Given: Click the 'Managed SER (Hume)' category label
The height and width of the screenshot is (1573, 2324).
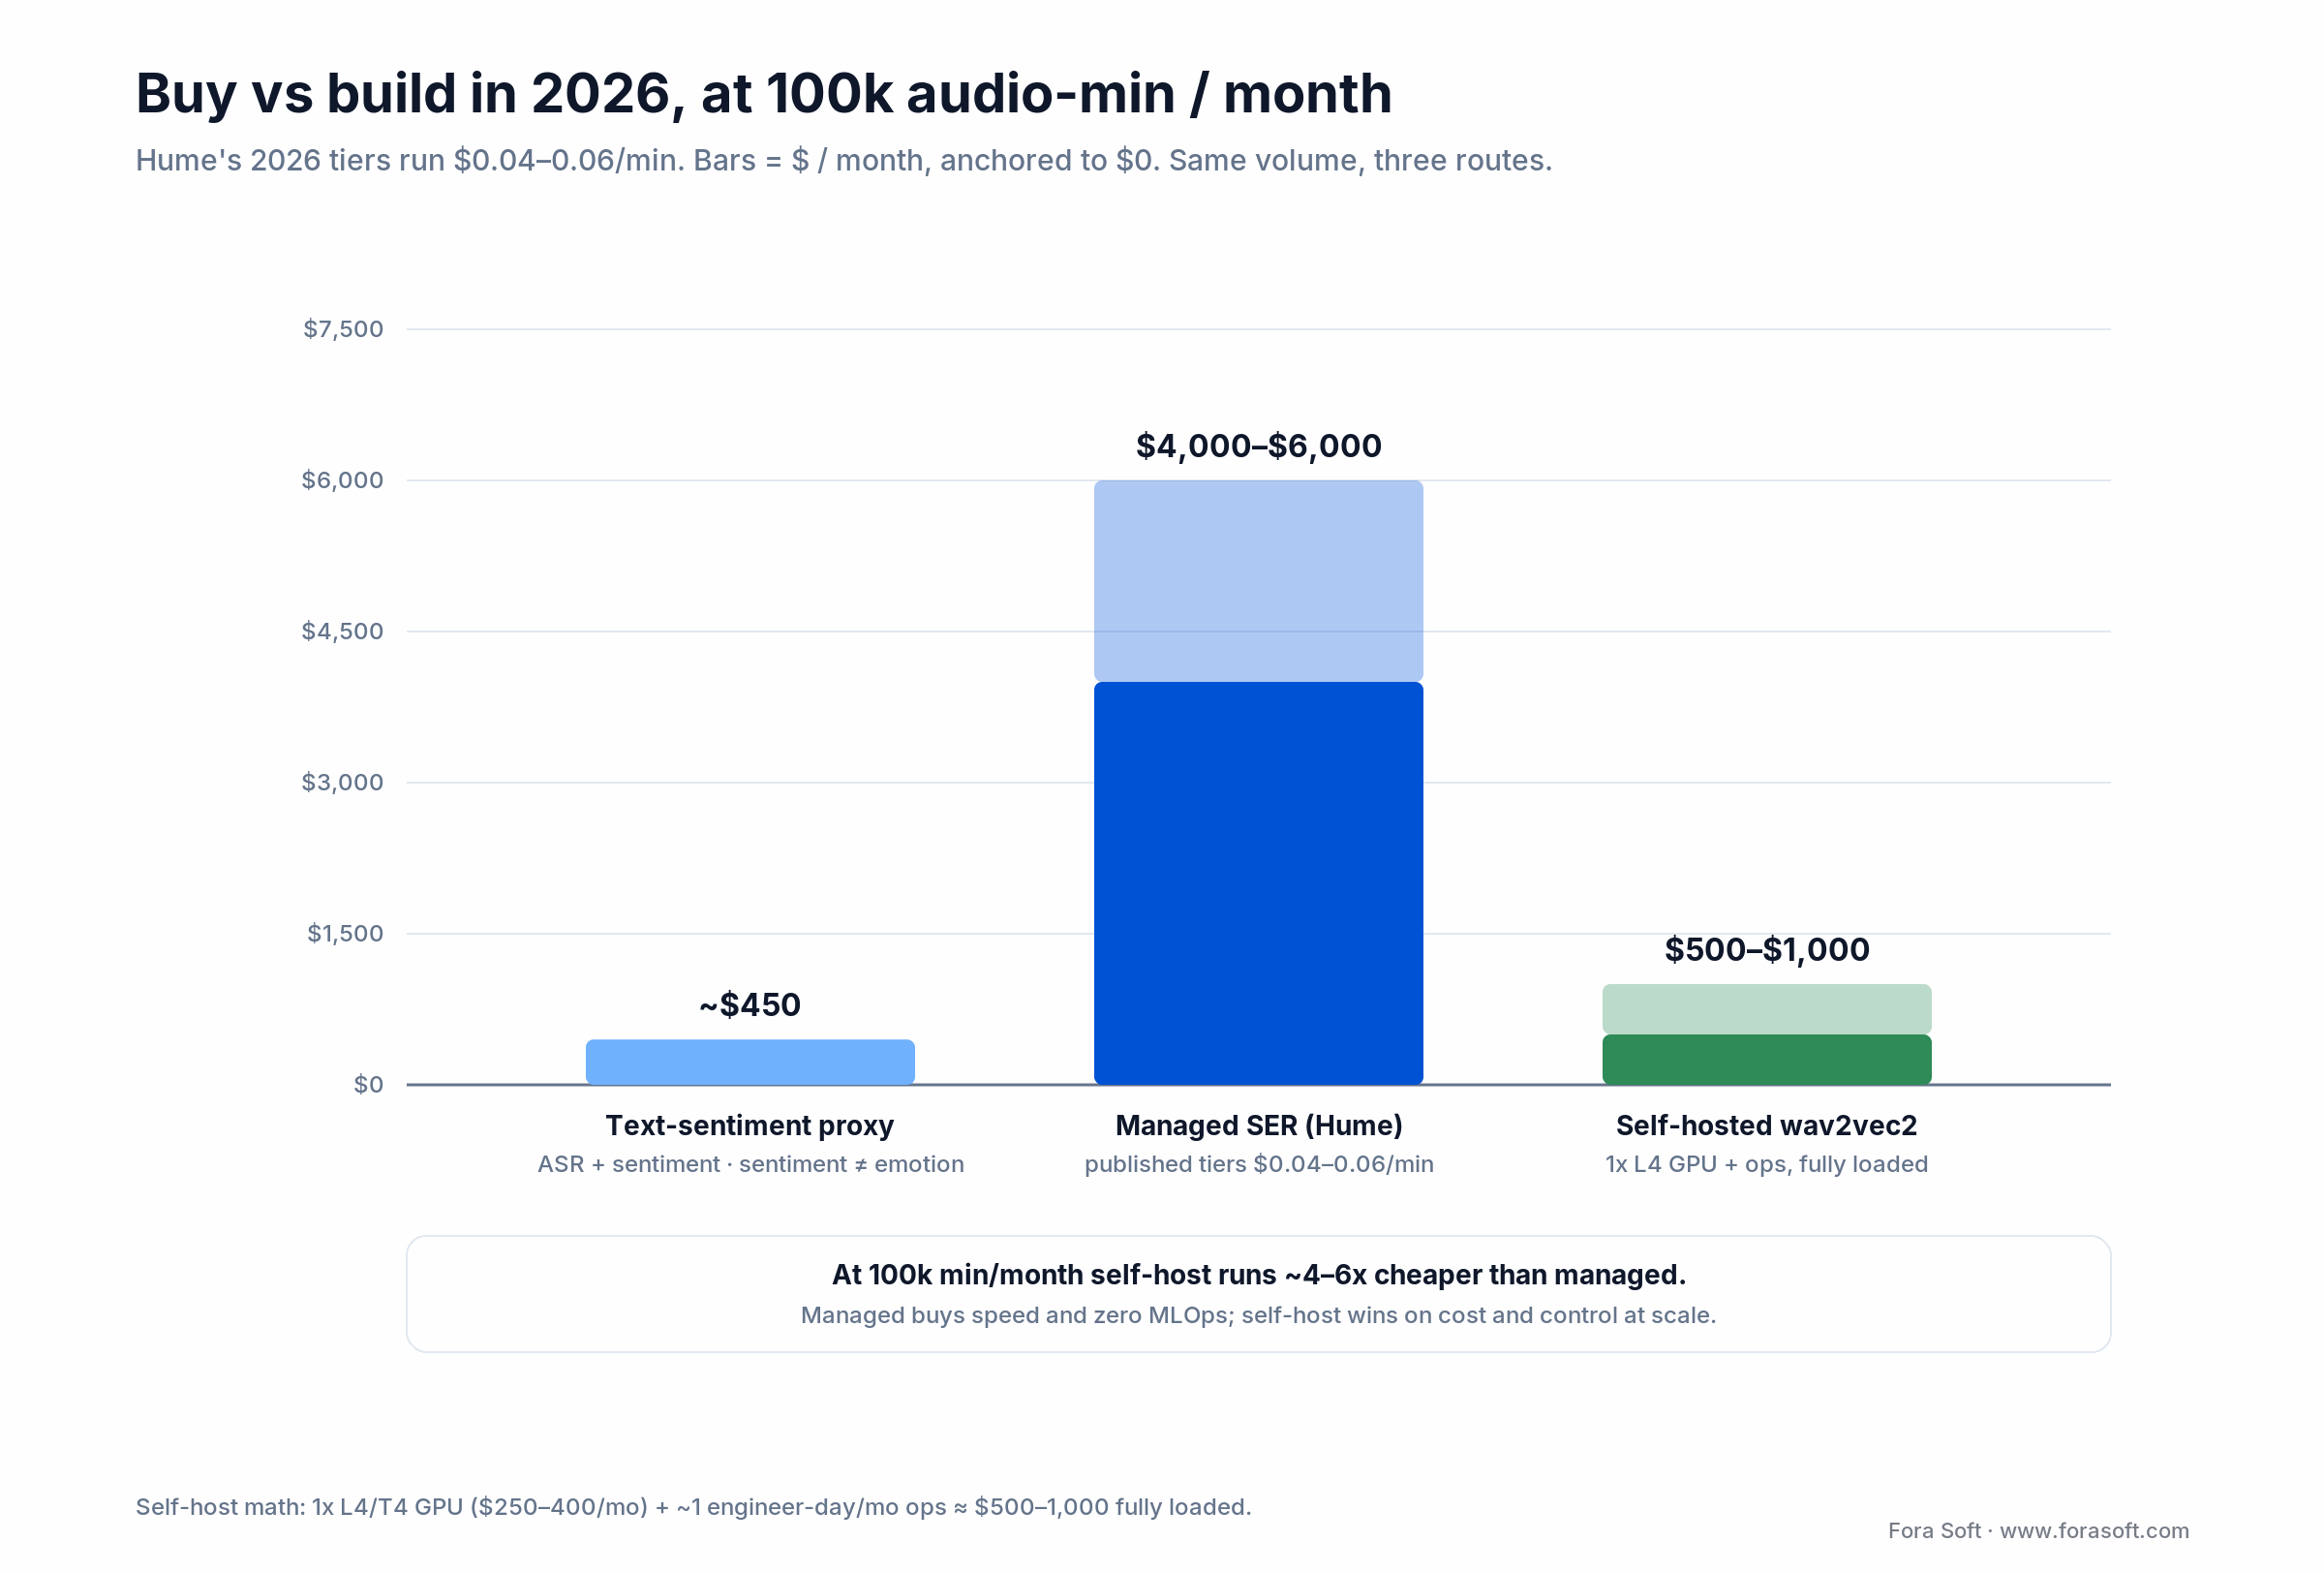Looking at the screenshot, I should point(1258,1126).
